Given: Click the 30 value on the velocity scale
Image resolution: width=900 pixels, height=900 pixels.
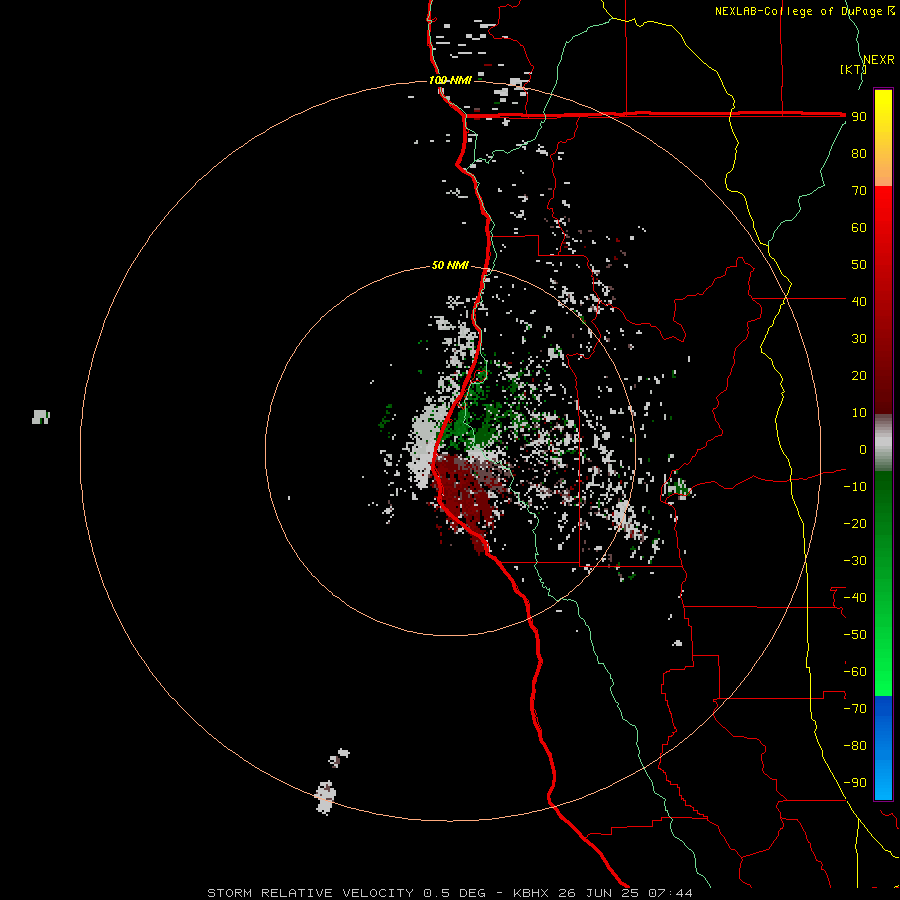Looking at the screenshot, I should pyautogui.click(x=859, y=339).
